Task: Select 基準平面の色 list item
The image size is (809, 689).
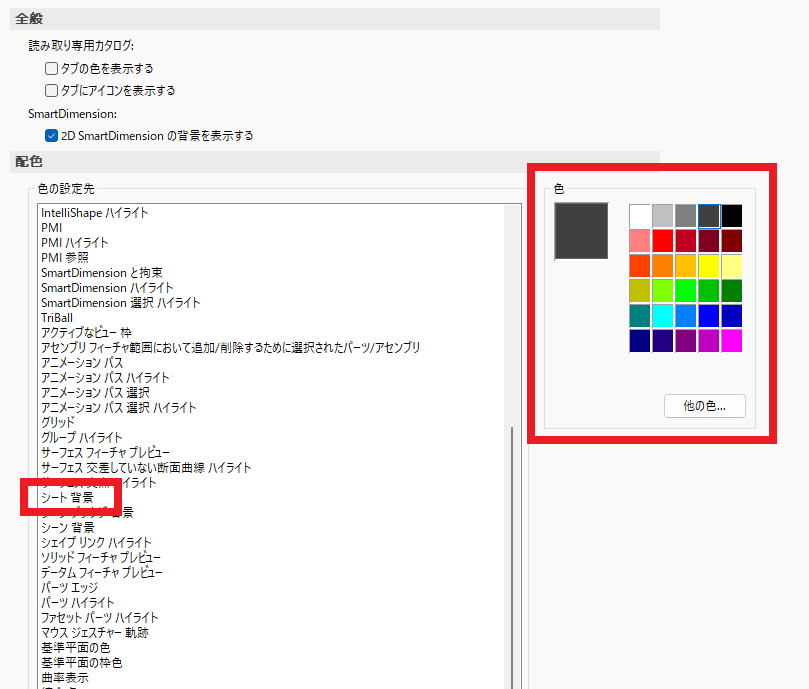Action: click(x=75, y=647)
